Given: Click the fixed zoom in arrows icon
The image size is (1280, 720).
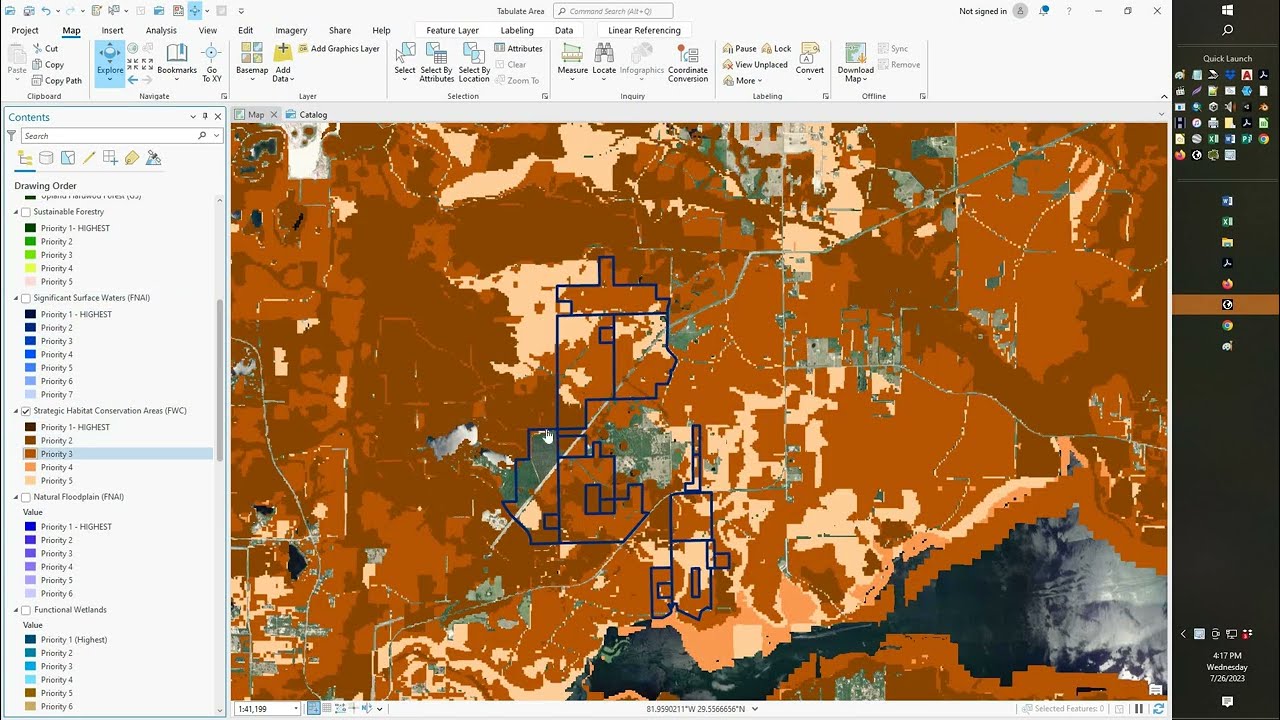Looking at the screenshot, I should 133,65.
